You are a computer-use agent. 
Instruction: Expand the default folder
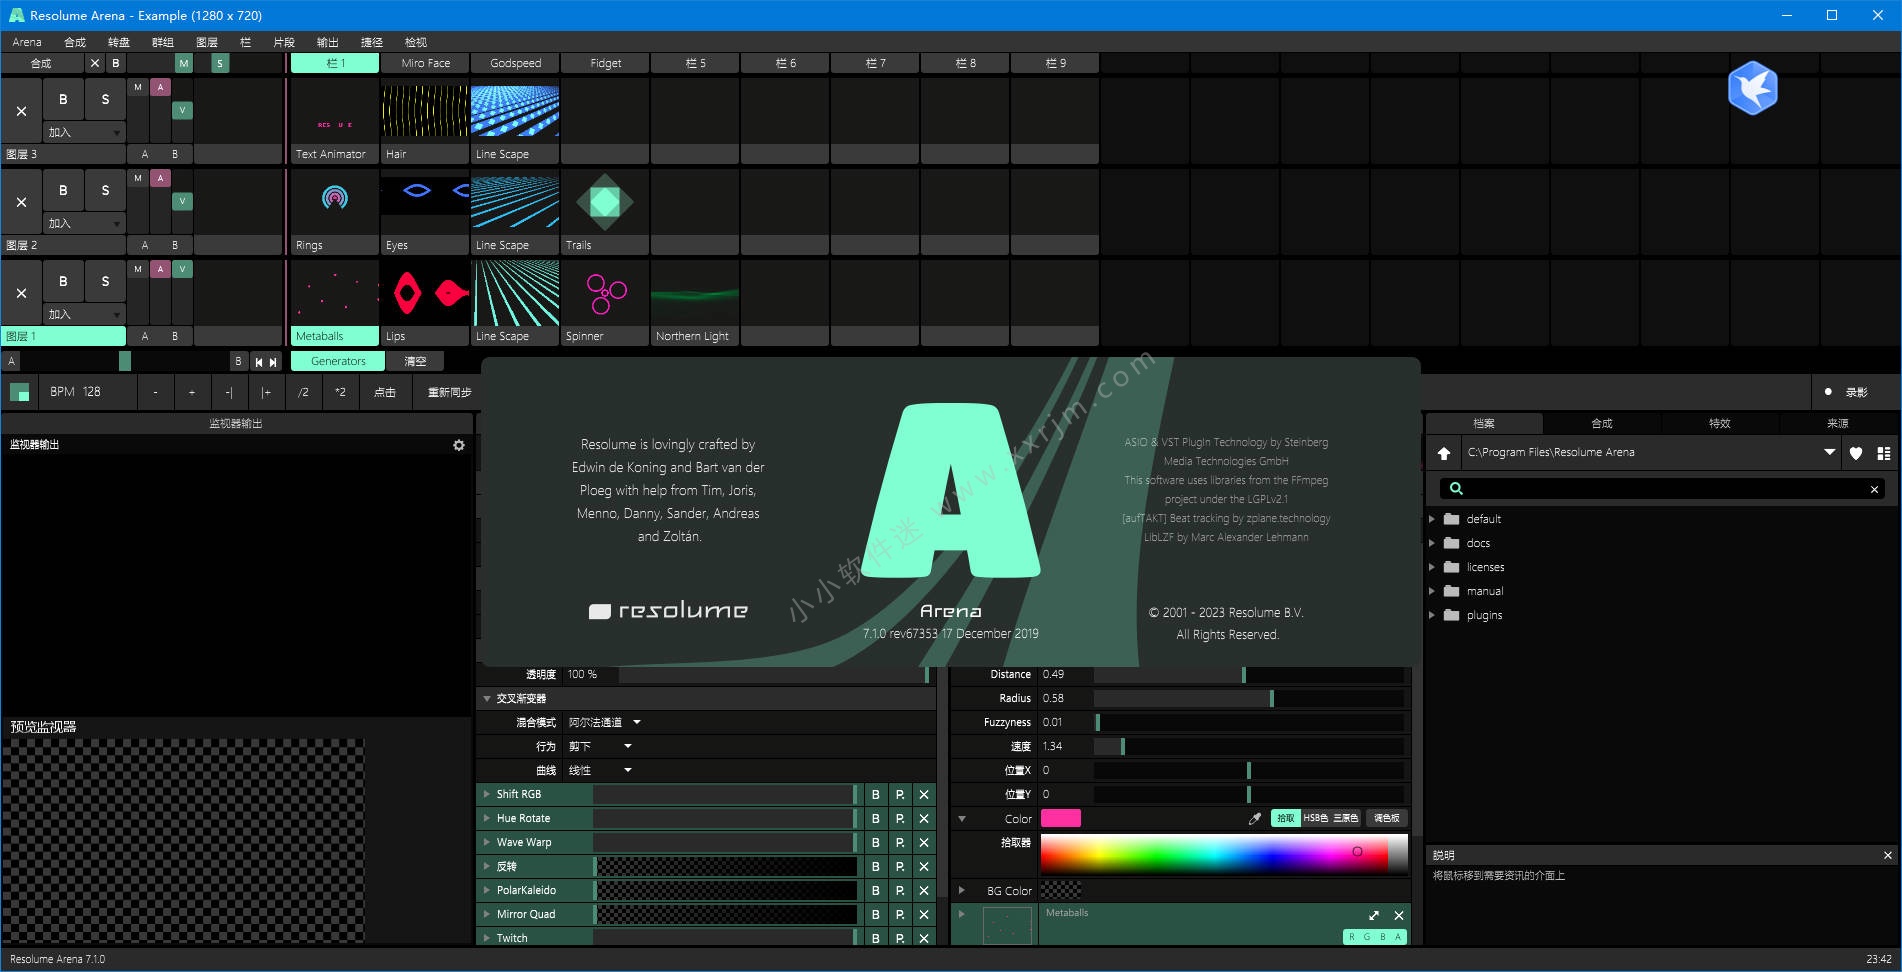tap(1432, 519)
